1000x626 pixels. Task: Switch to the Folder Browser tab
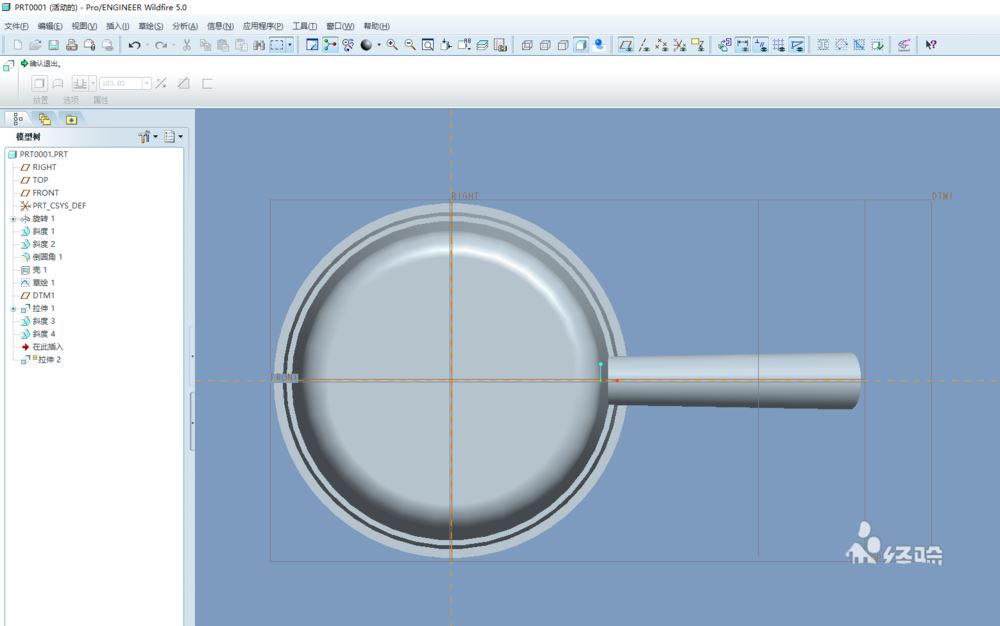44,119
